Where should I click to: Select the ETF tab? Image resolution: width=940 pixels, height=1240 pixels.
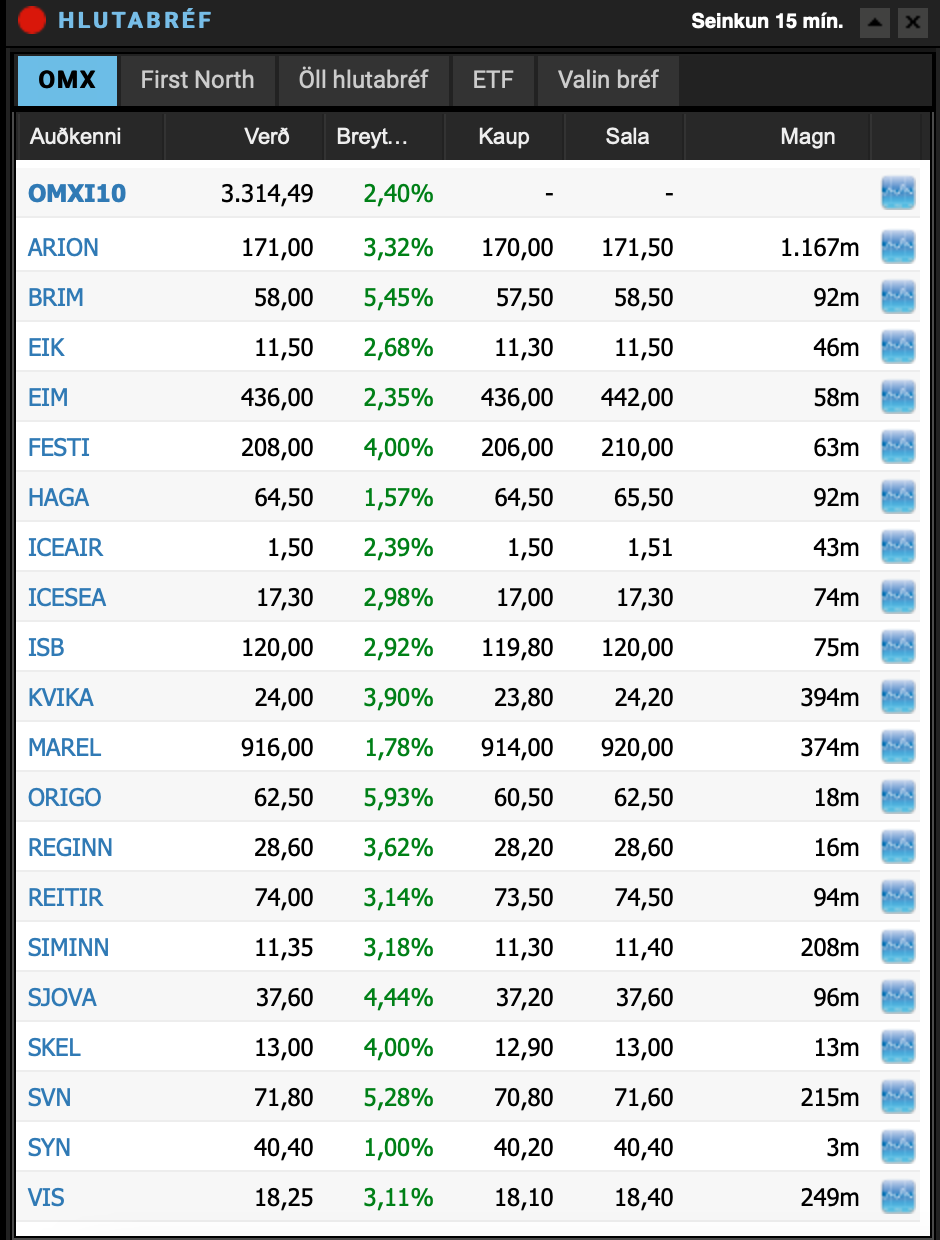point(493,80)
